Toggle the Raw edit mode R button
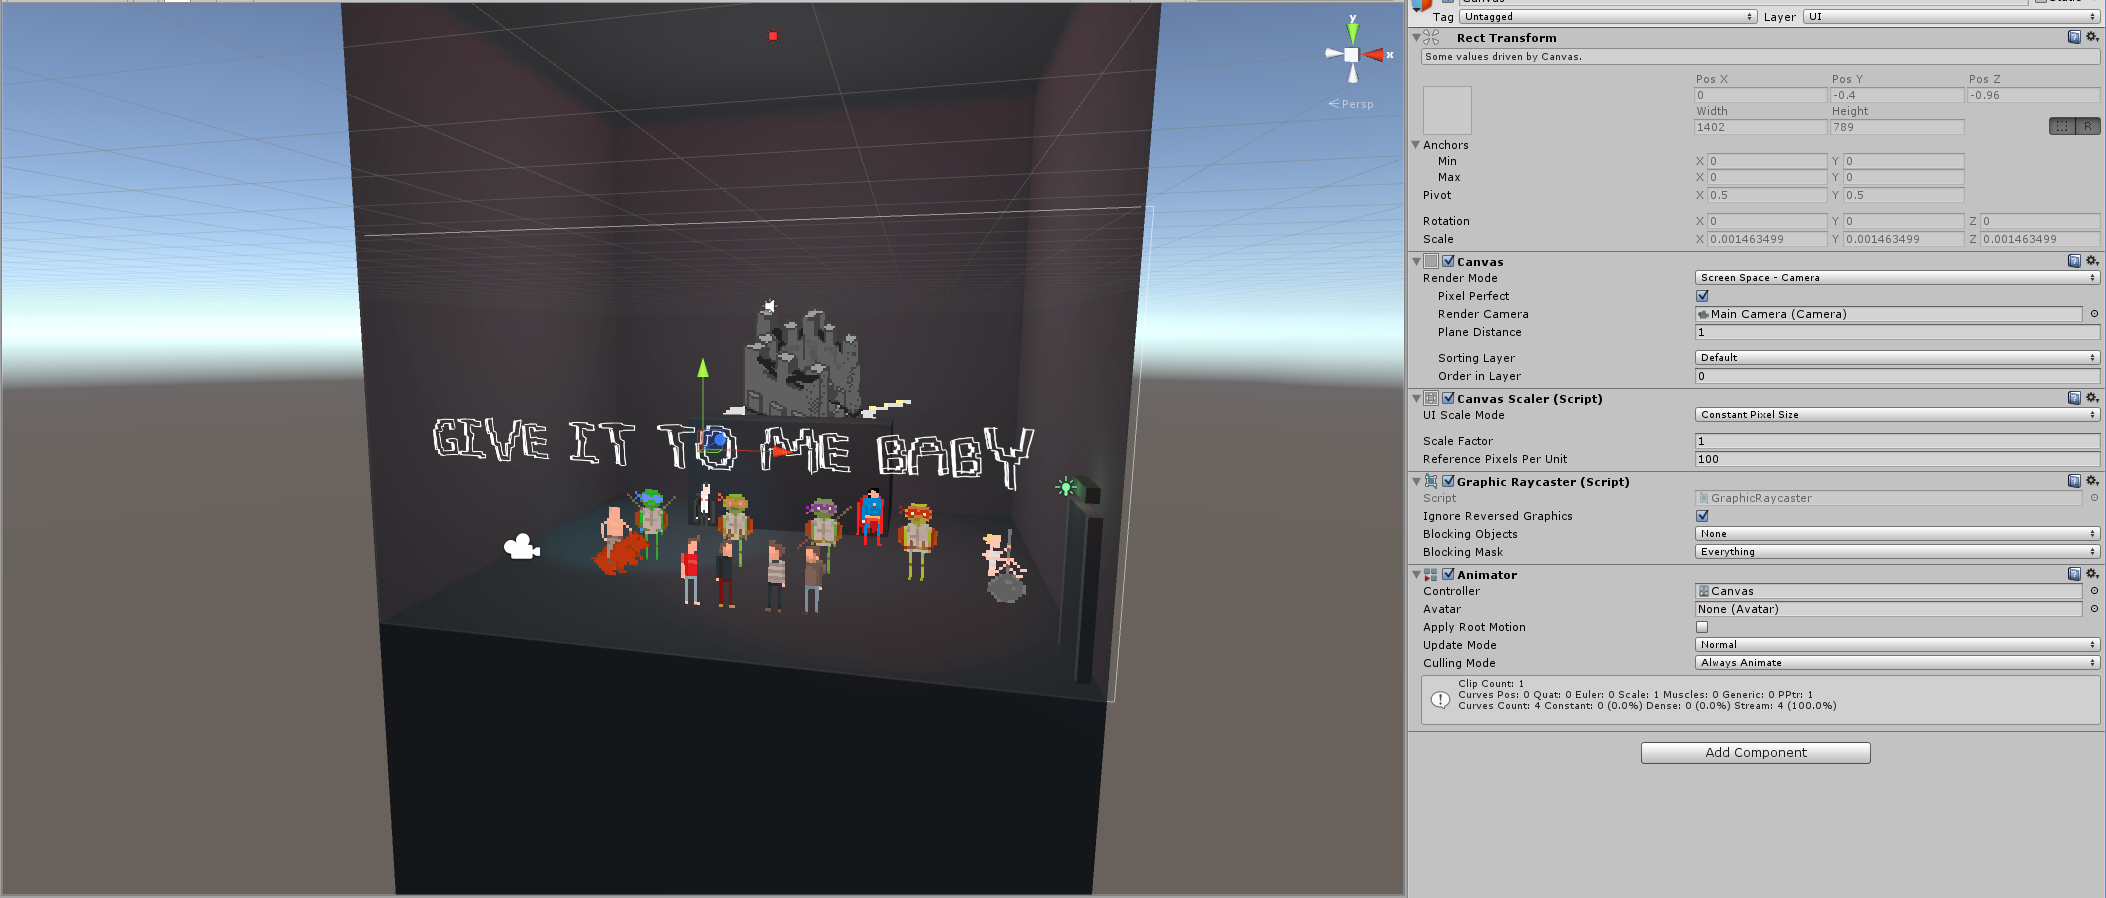Viewport: 2106px width, 898px height. [x=2088, y=126]
